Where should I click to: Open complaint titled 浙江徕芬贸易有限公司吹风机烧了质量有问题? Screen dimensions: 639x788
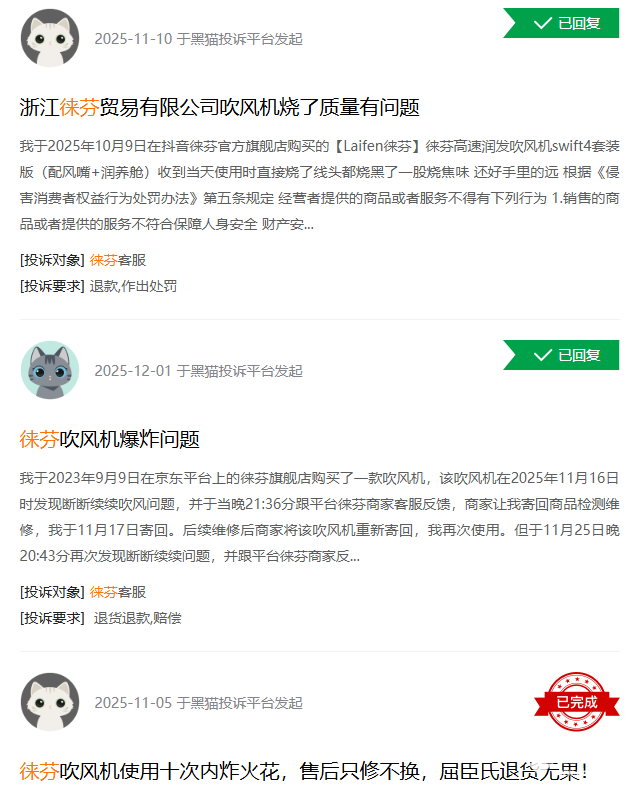220,107
